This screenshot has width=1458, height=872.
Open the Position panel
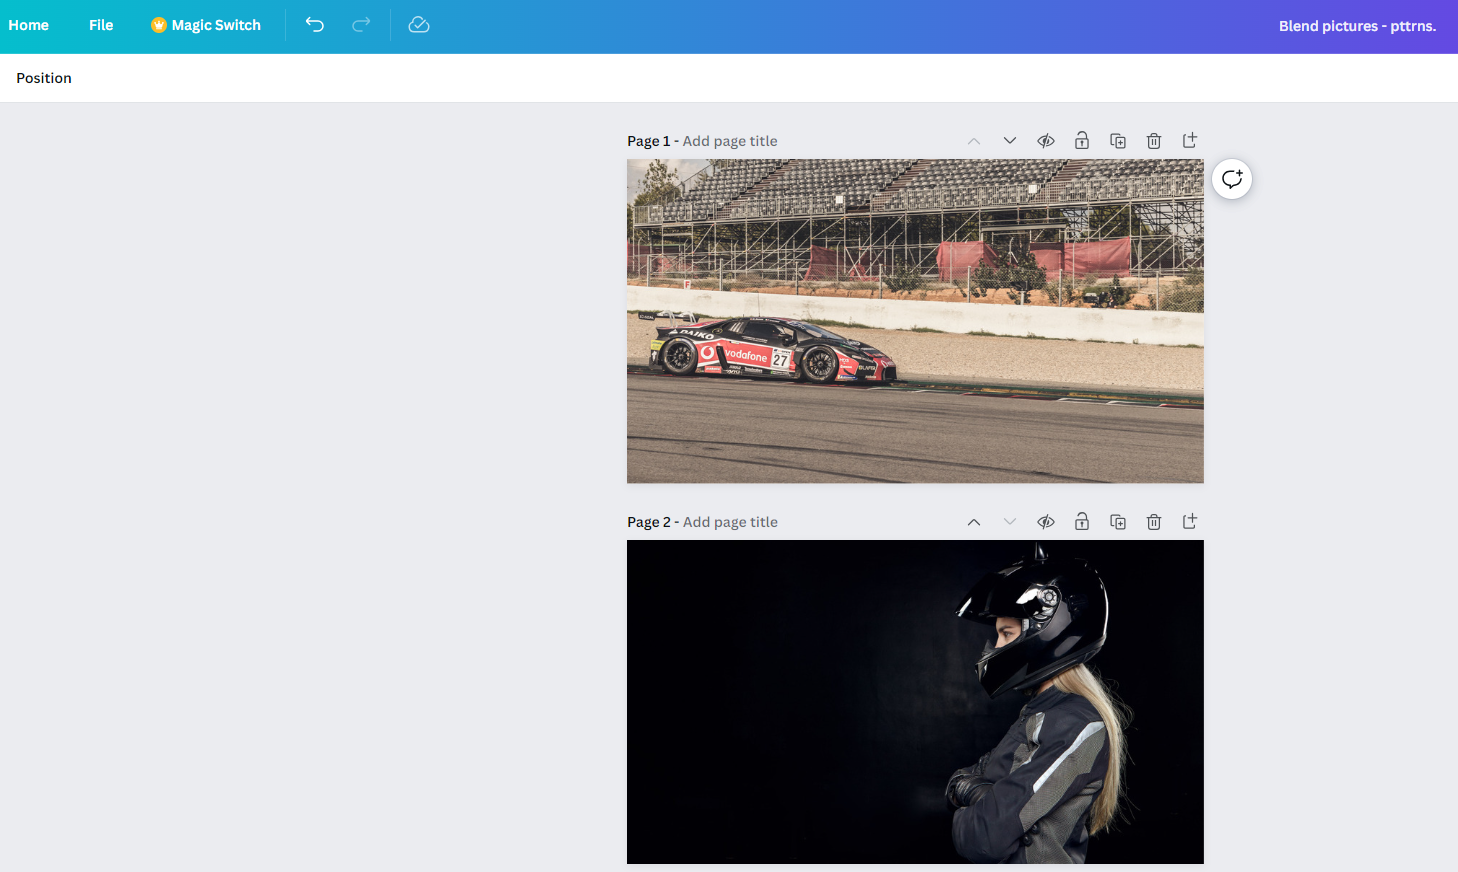click(44, 78)
